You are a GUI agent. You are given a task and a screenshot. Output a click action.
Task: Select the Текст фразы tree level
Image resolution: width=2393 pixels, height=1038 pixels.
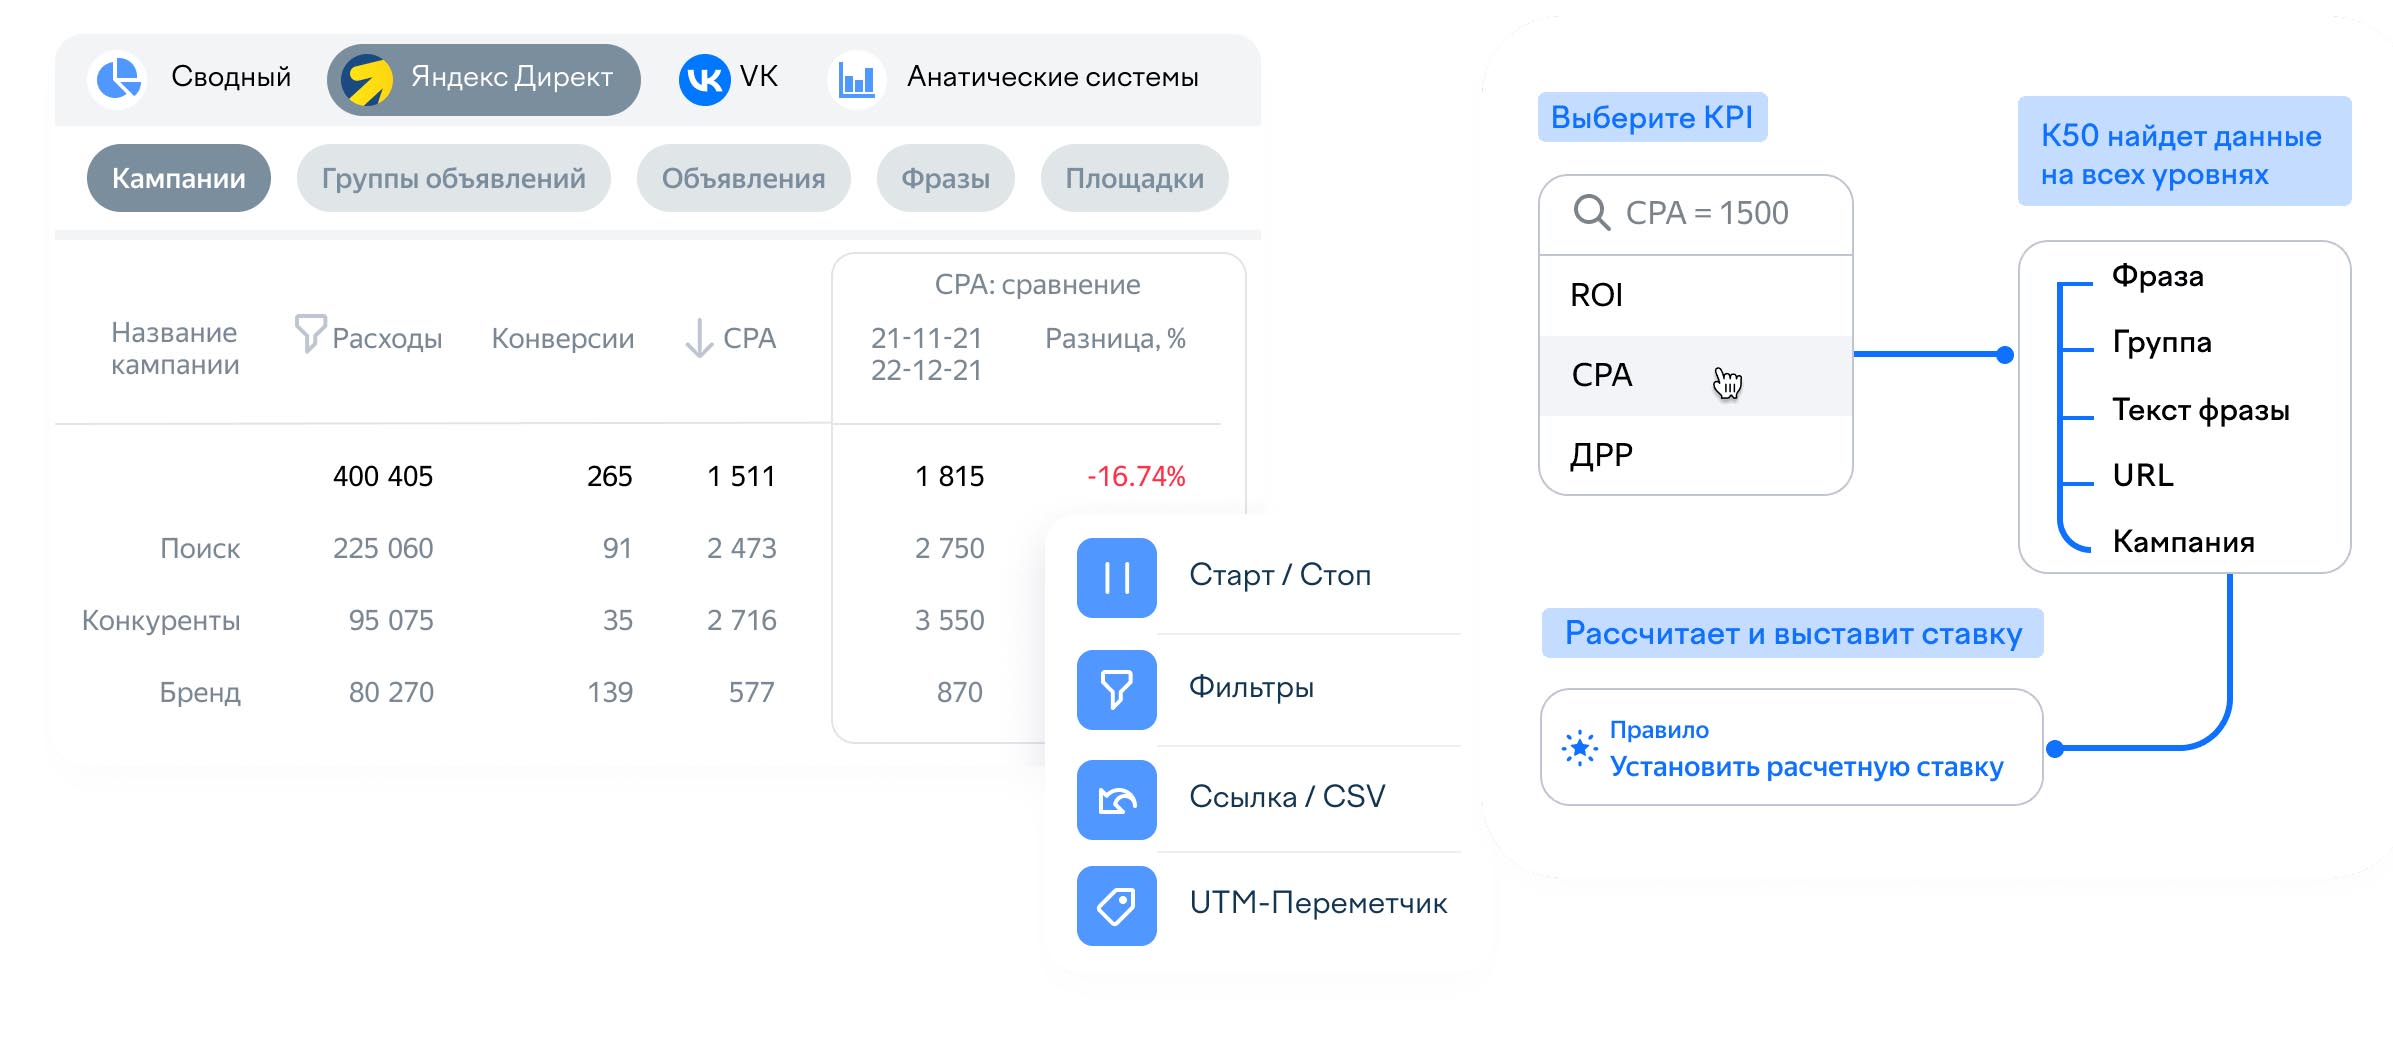pyautogui.click(x=2200, y=410)
